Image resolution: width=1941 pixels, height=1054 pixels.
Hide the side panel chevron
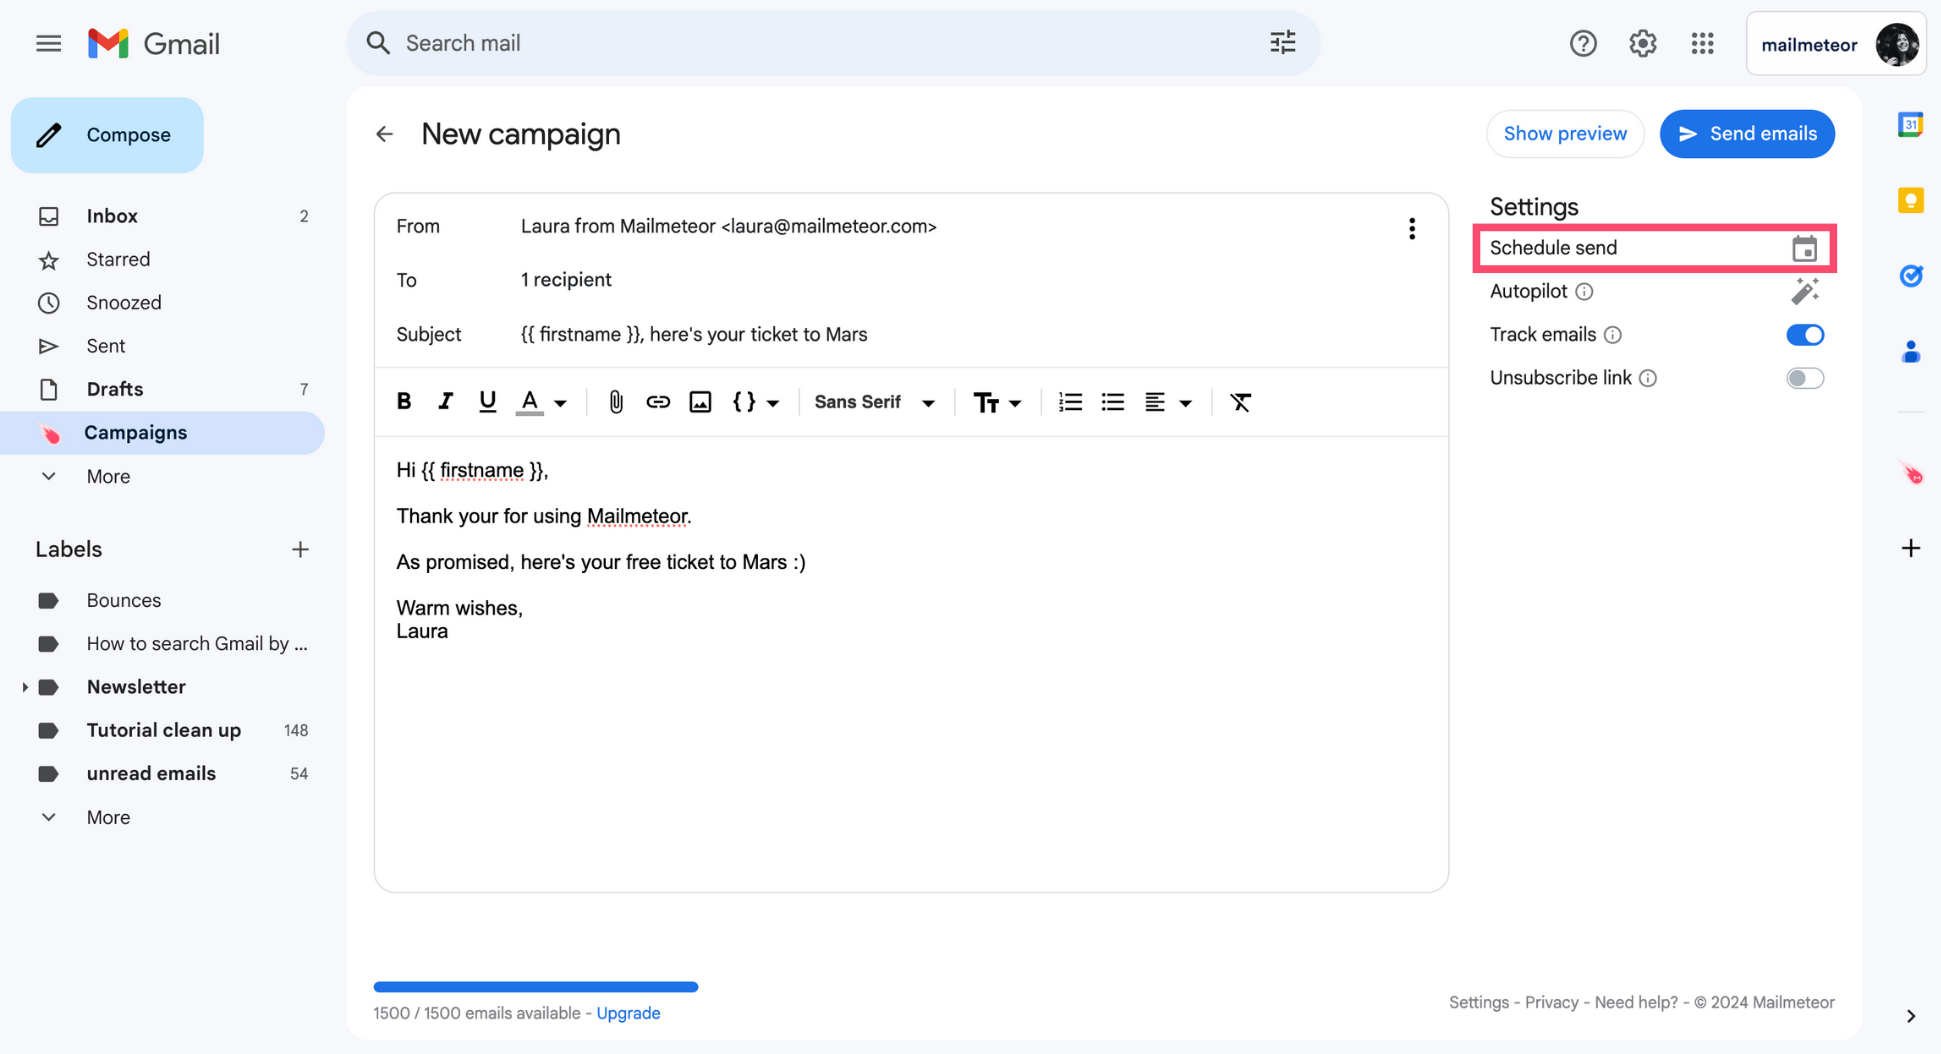pos(1910,1016)
